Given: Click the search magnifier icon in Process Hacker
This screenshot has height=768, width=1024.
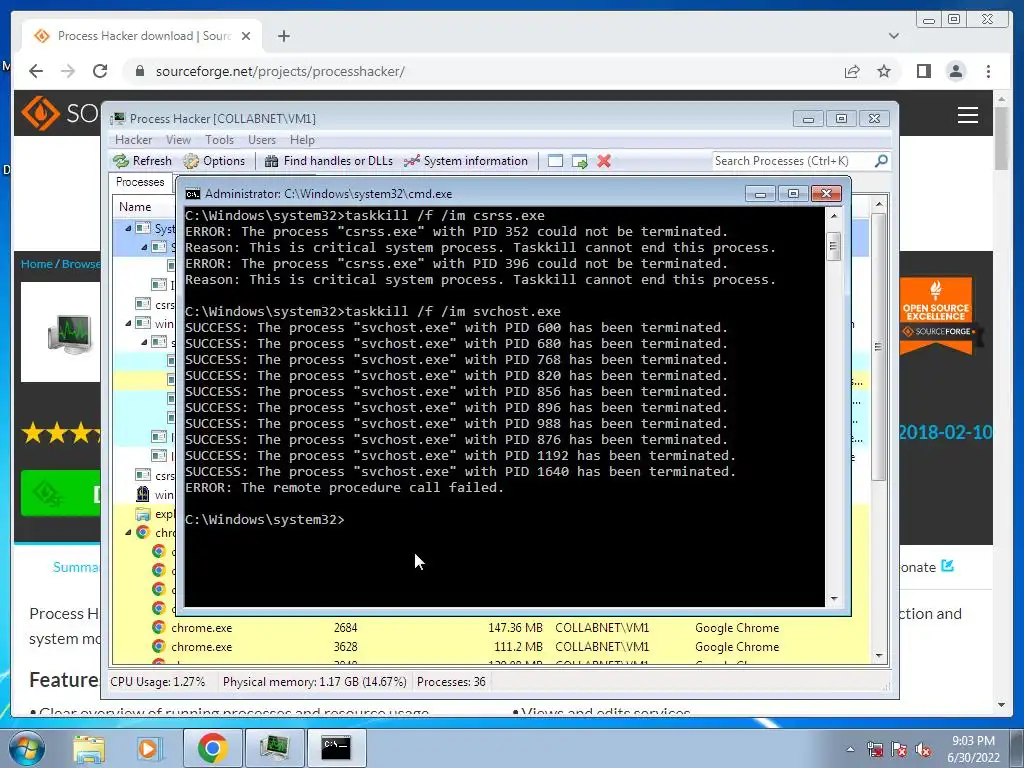Looking at the screenshot, I should tap(881, 160).
